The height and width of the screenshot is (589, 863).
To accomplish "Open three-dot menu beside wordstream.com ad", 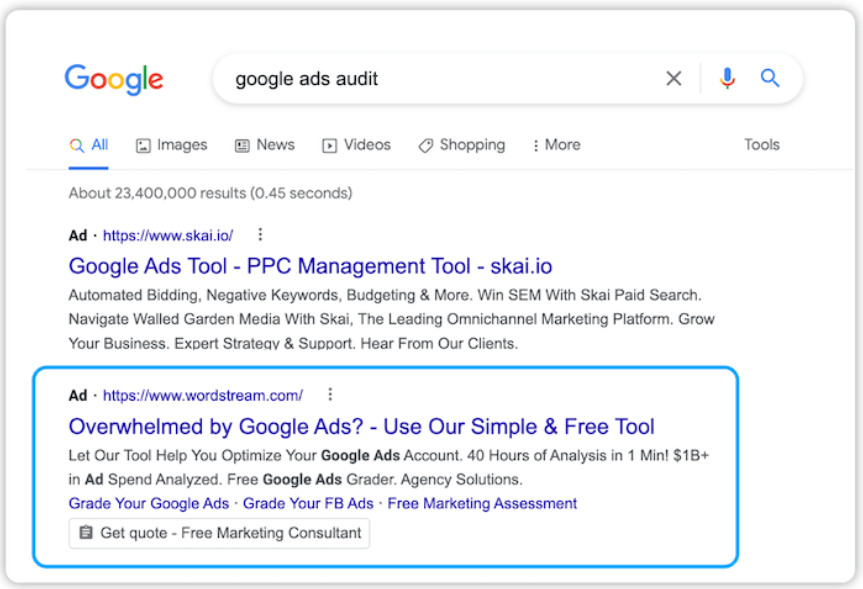I will [330, 394].
